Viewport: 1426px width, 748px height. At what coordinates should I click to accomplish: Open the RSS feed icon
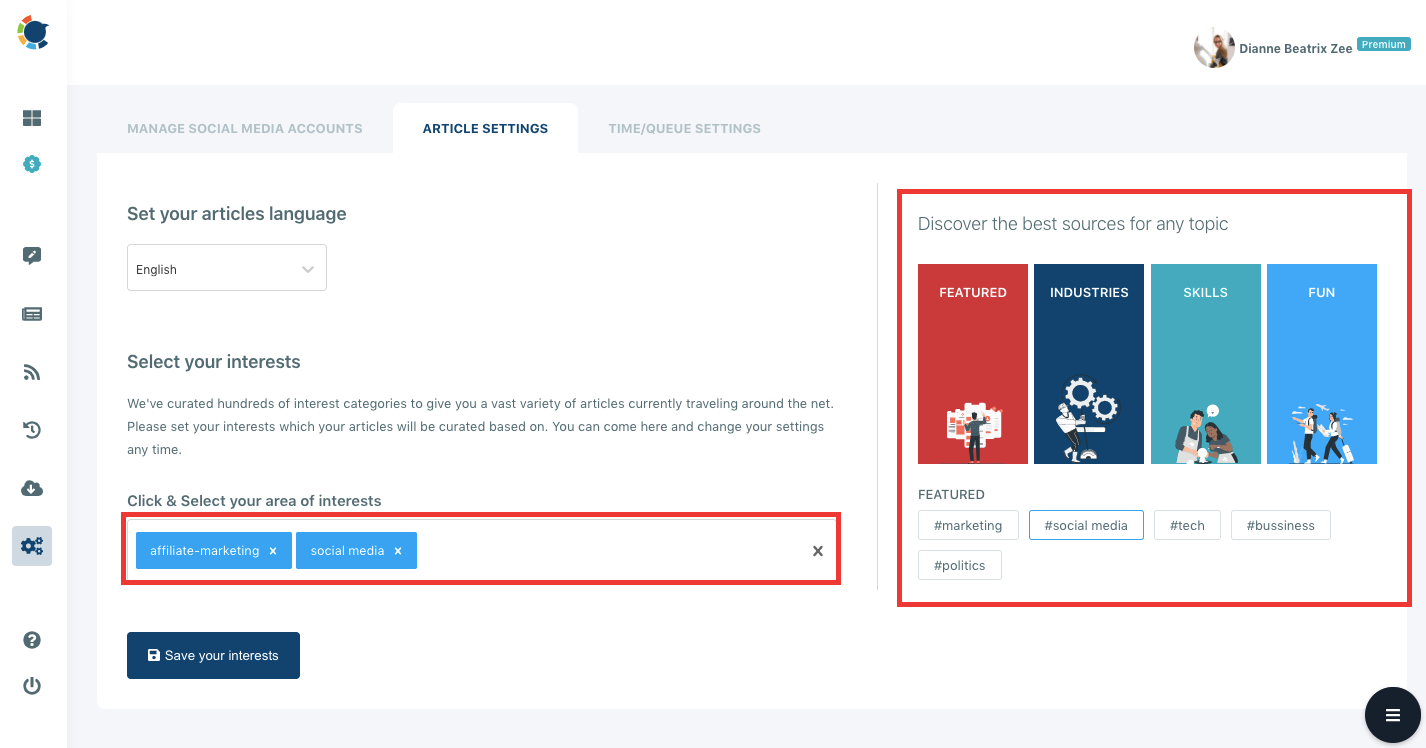coord(31,371)
